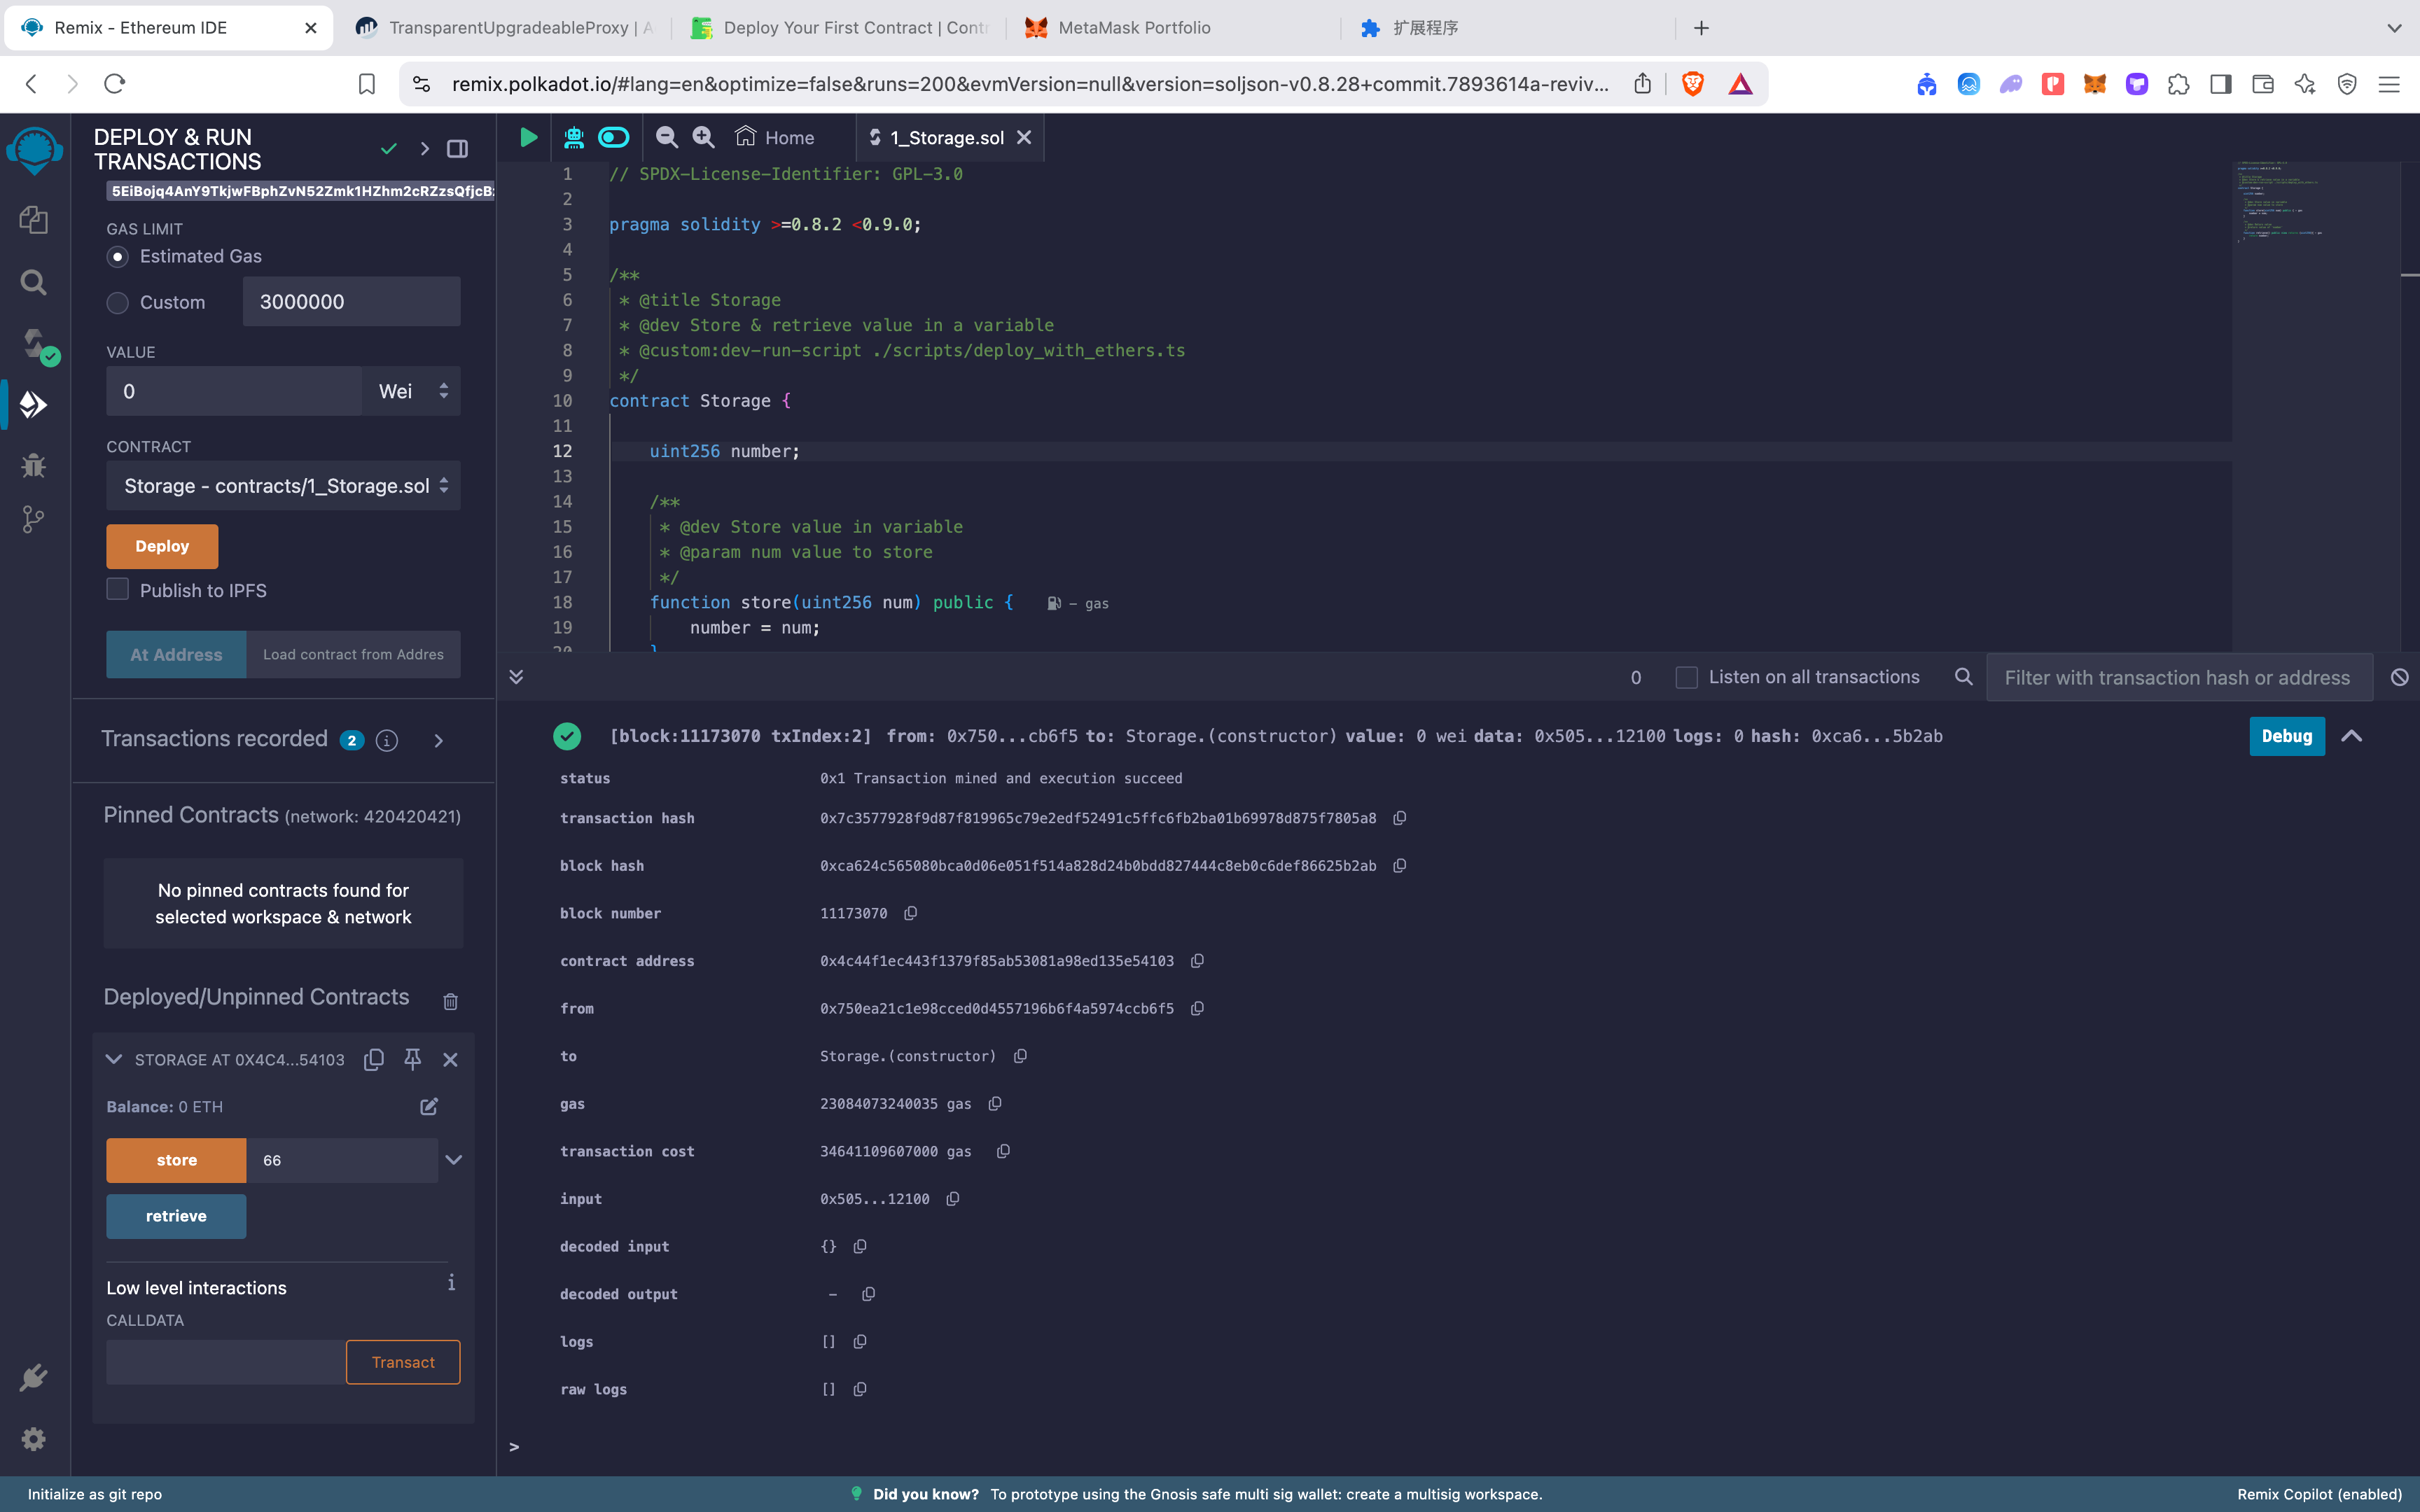Edit the contract balance pencil icon
2420x1512 pixels.
point(429,1106)
